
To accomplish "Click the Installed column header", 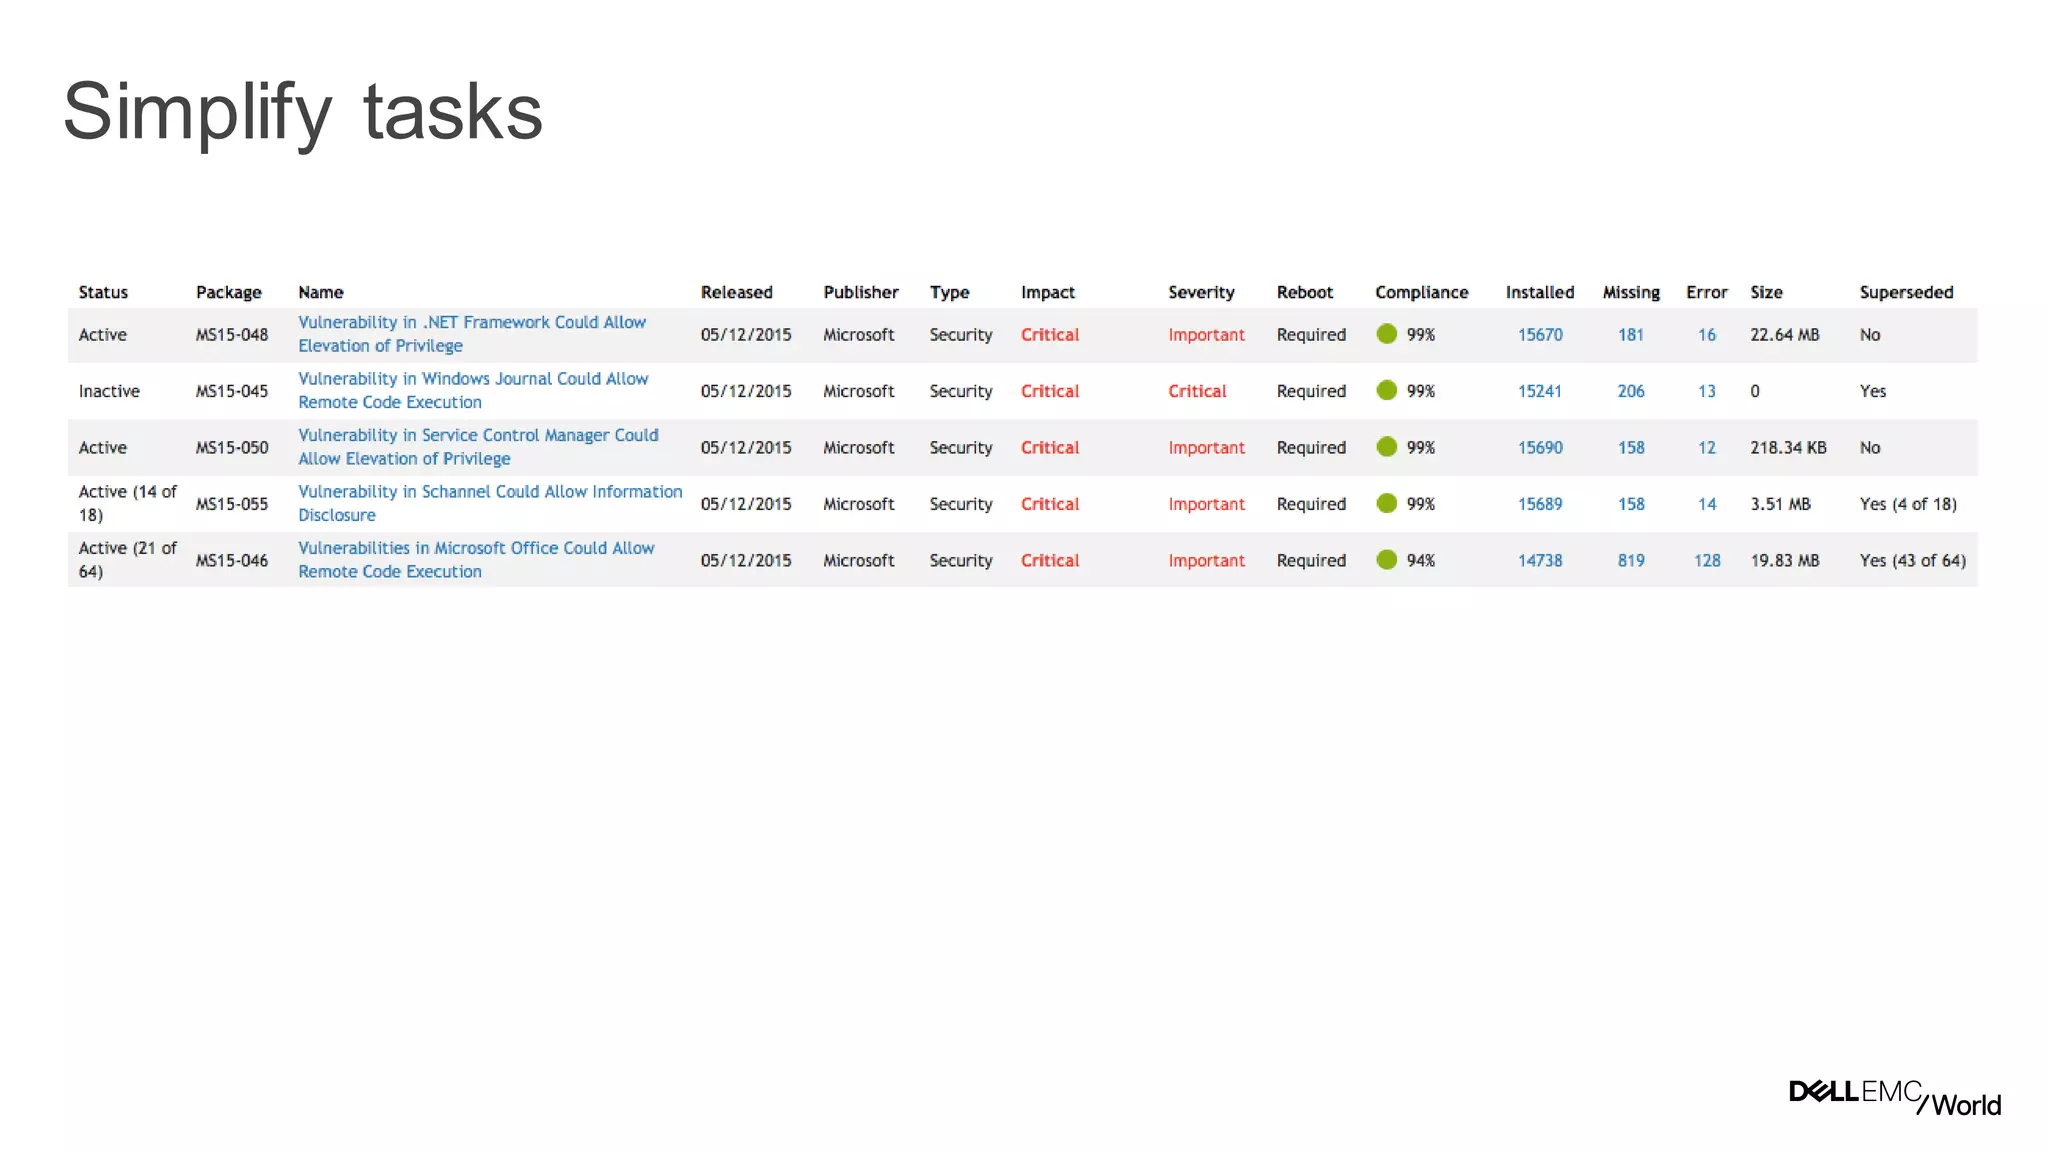I will (1540, 292).
